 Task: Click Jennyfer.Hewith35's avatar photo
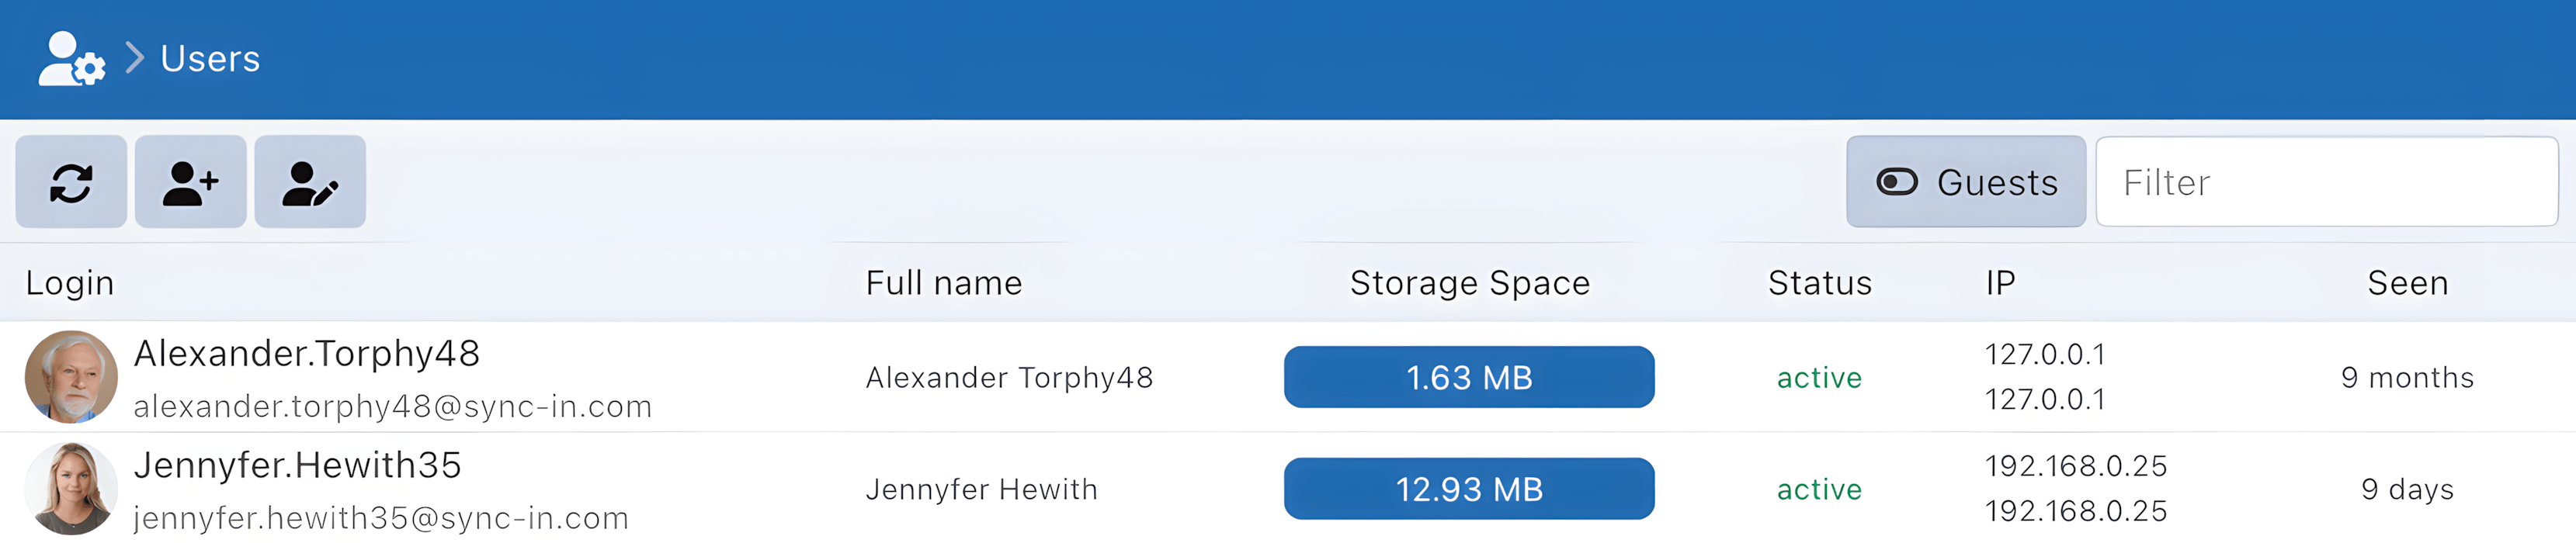[71, 489]
